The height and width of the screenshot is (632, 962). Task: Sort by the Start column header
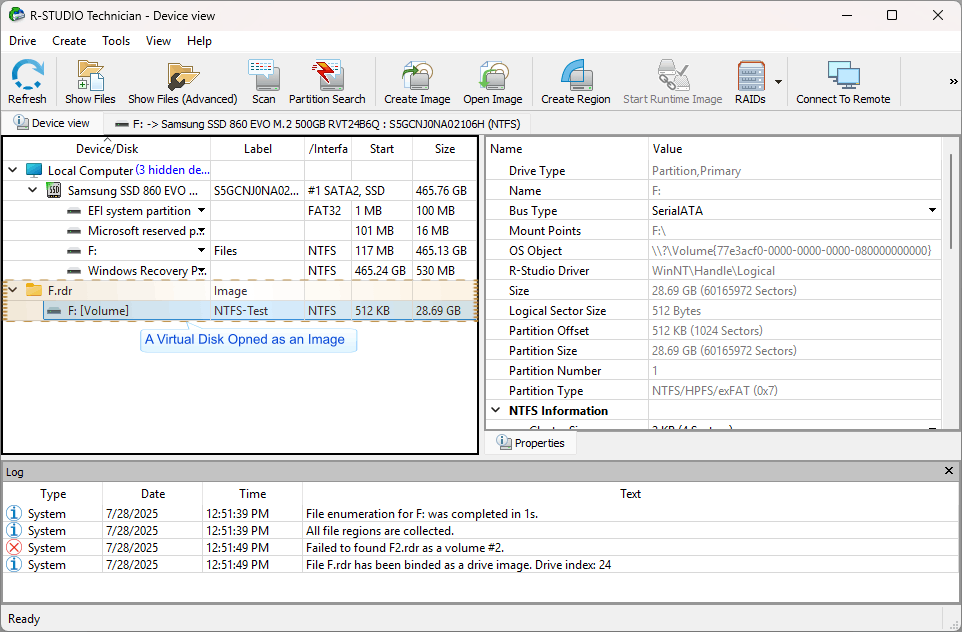pyautogui.click(x=382, y=148)
